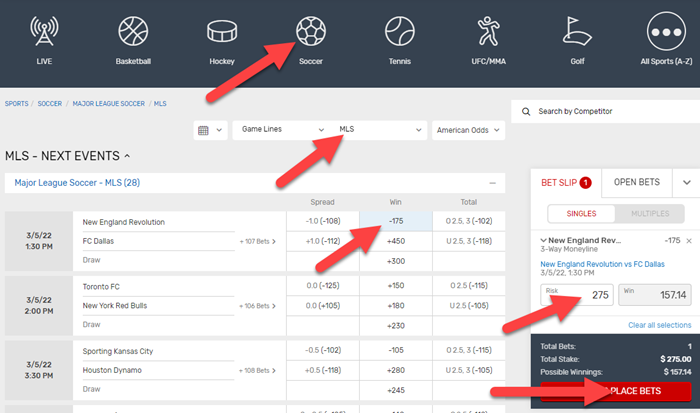Open the American Odds format dropdown
This screenshot has height=413, width=700.
pos(467,130)
